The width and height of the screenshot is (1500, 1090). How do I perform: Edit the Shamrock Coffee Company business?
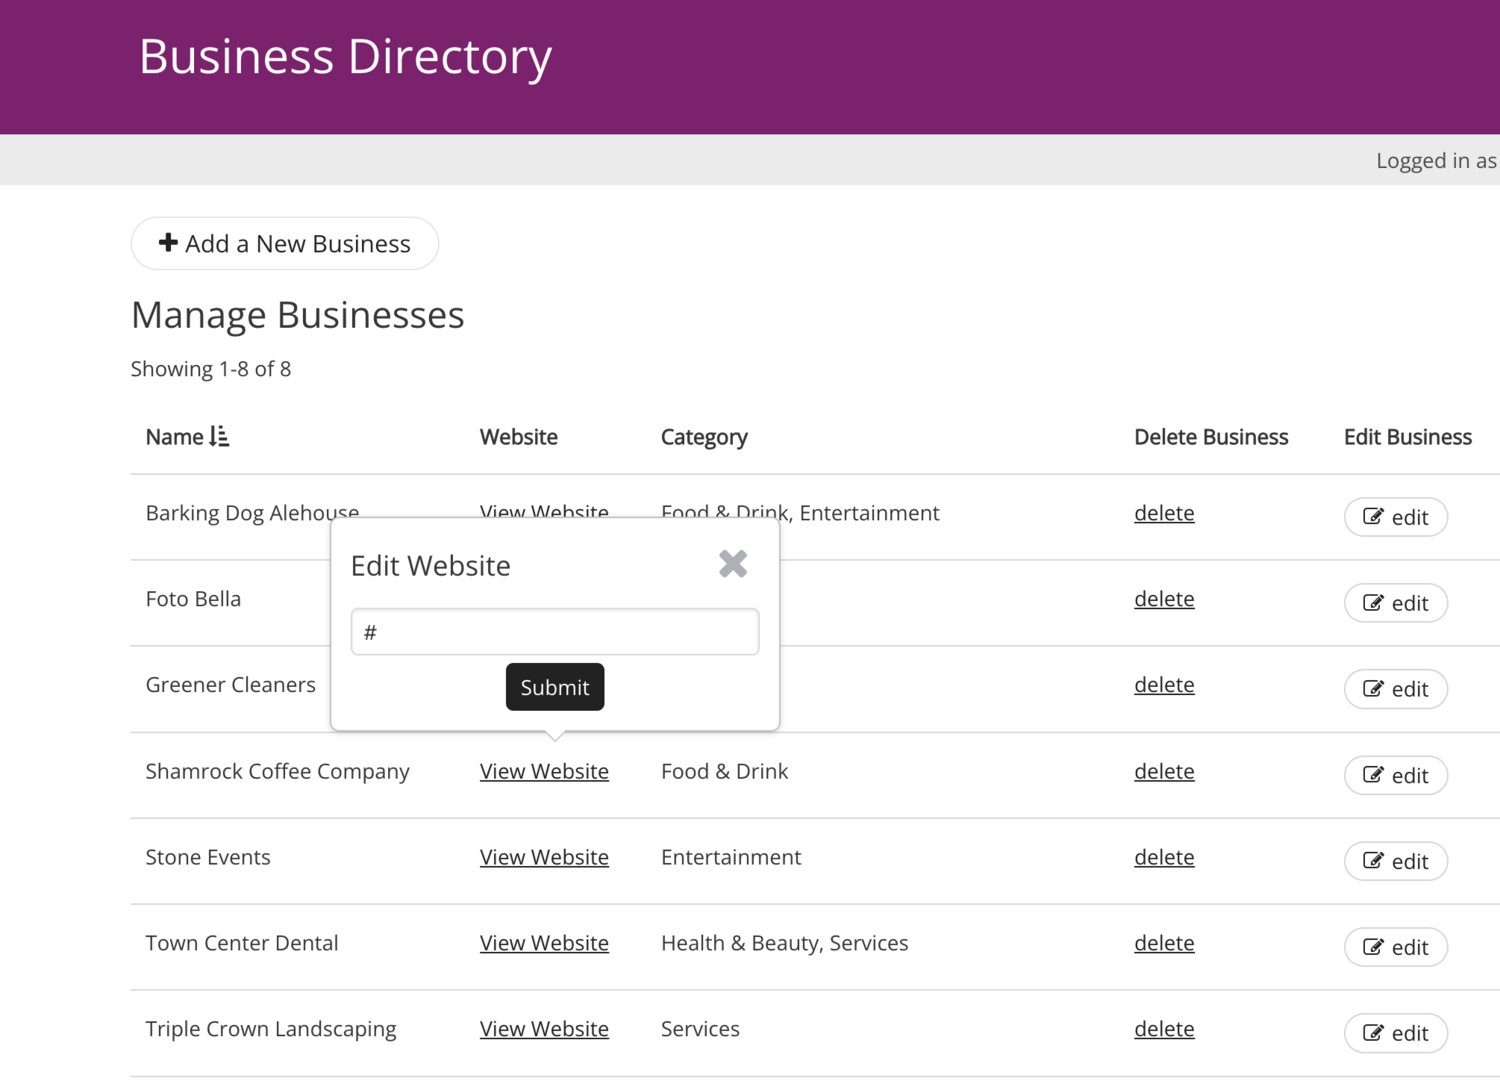(1395, 775)
